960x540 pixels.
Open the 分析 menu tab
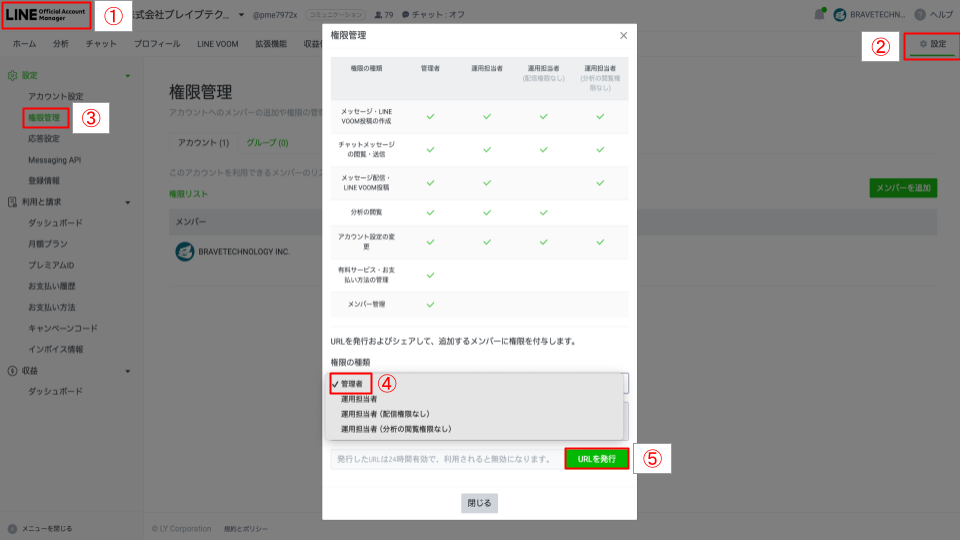[61, 44]
